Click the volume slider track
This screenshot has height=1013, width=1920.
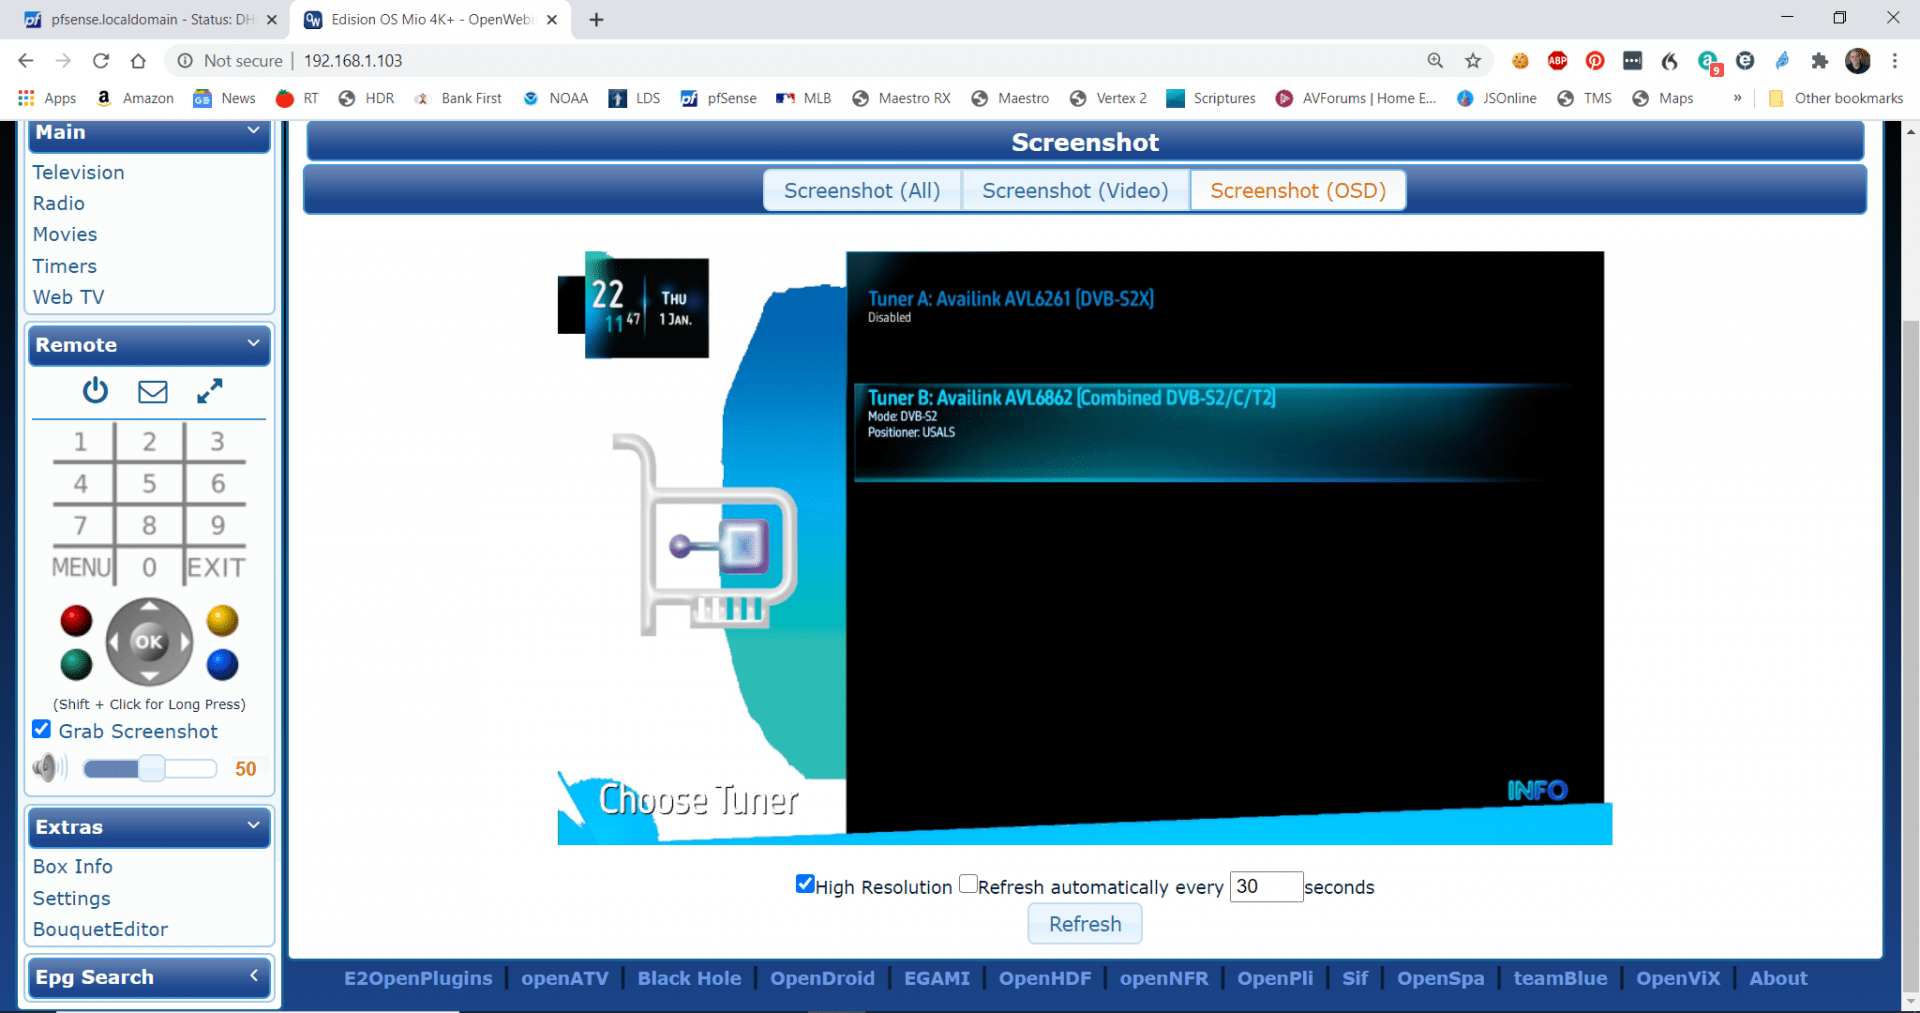pyautogui.click(x=150, y=768)
